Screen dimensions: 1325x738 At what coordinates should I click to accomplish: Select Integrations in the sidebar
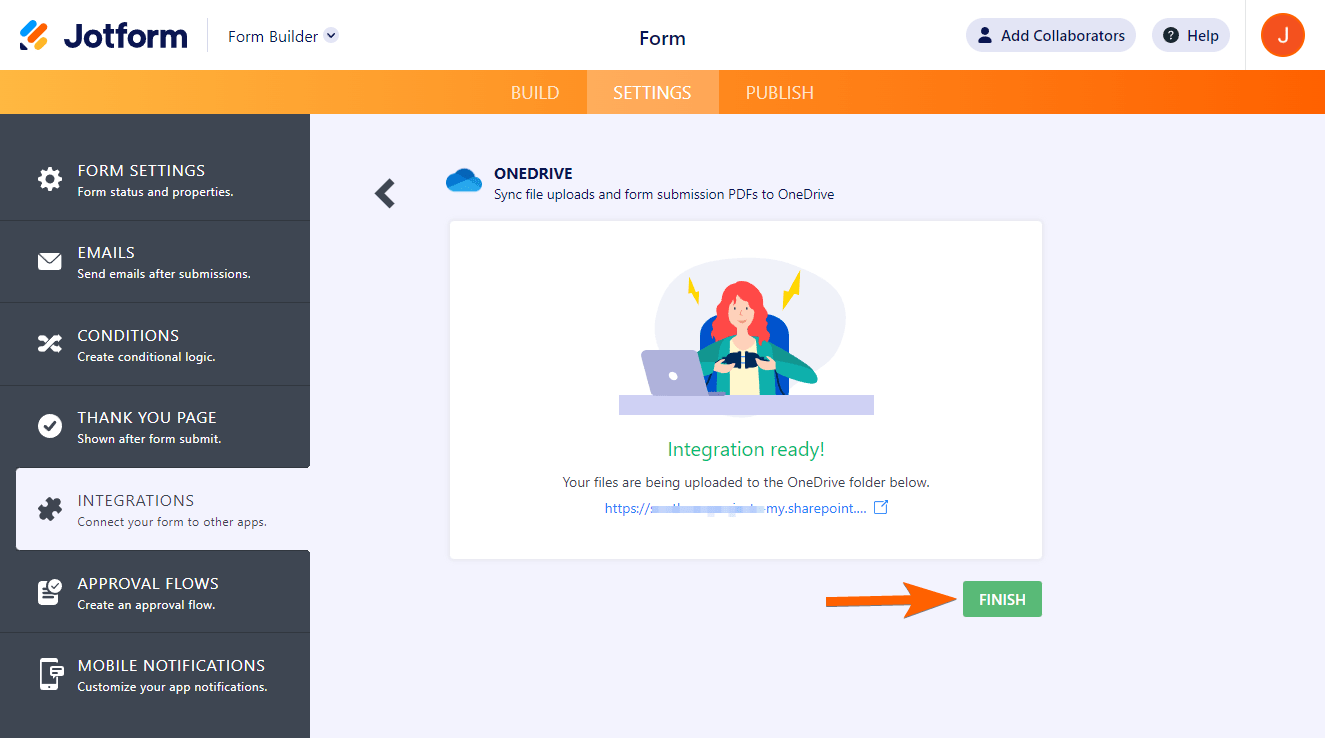coord(163,509)
